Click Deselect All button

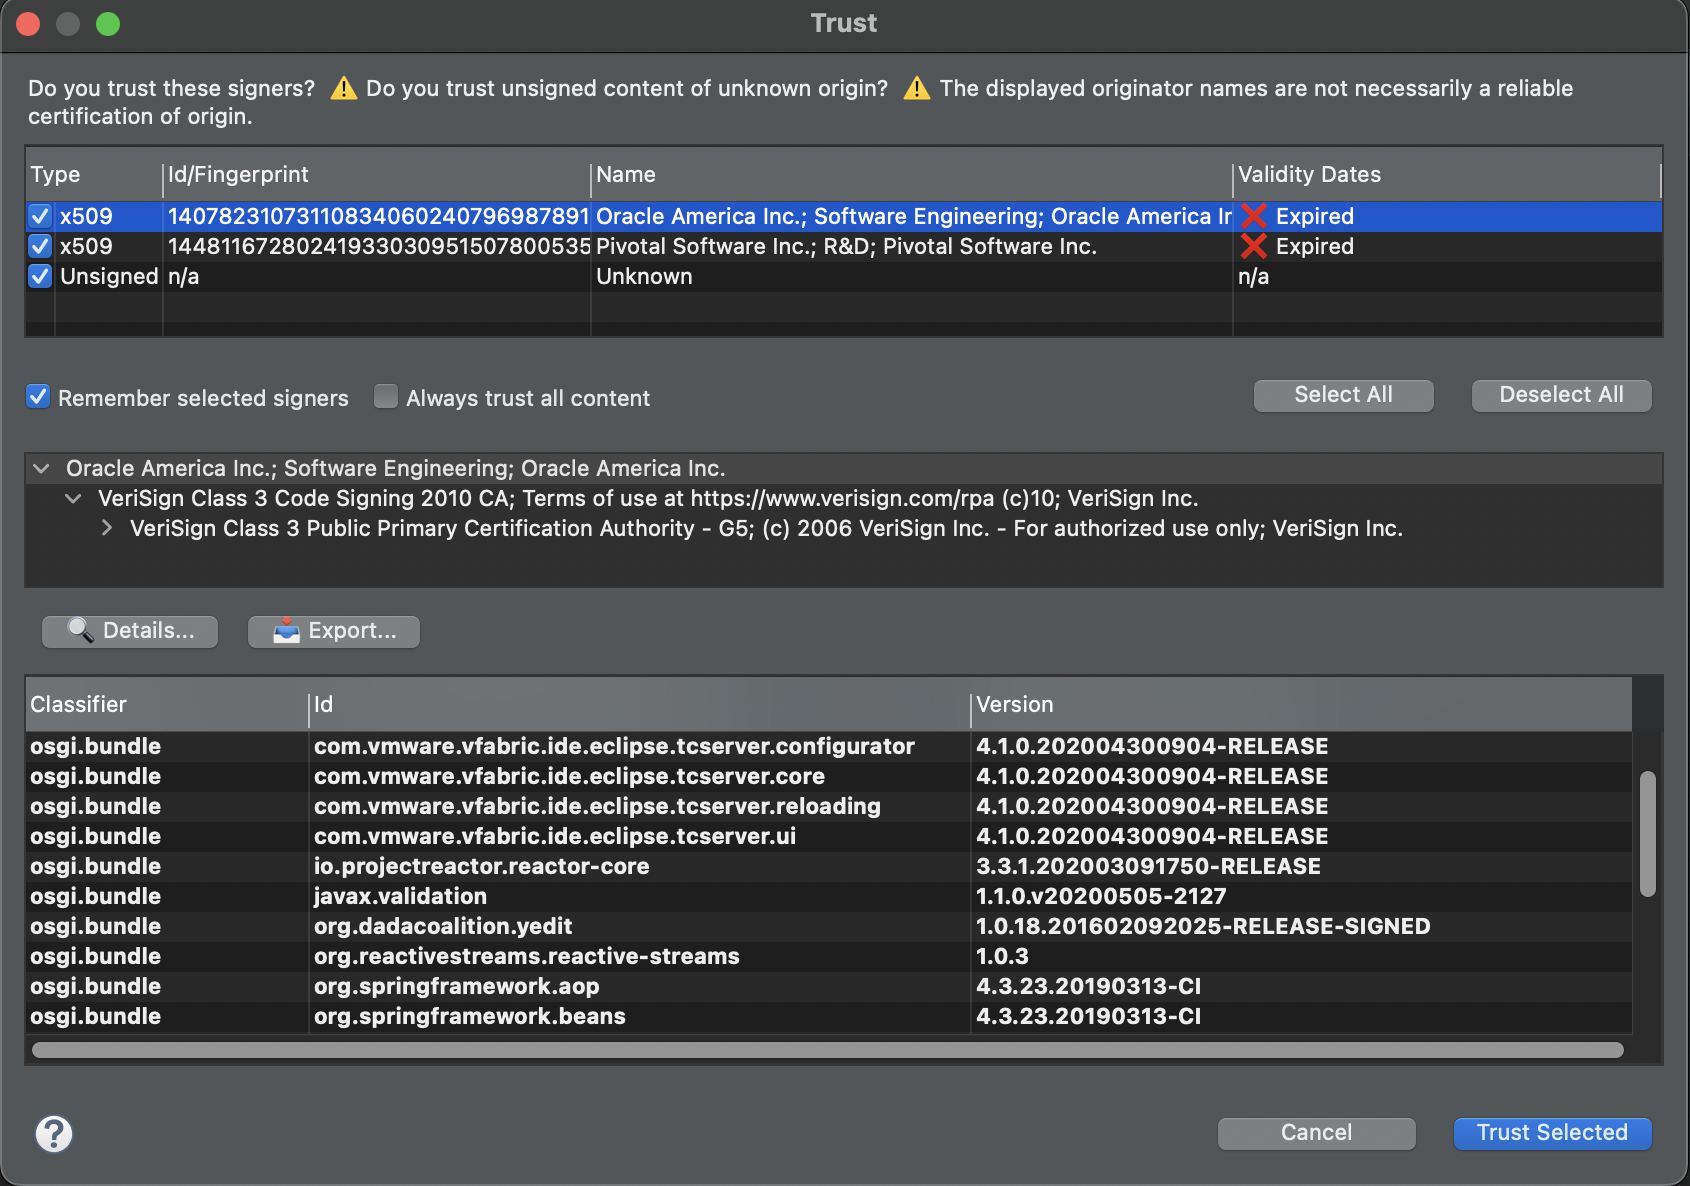pyautogui.click(x=1561, y=395)
